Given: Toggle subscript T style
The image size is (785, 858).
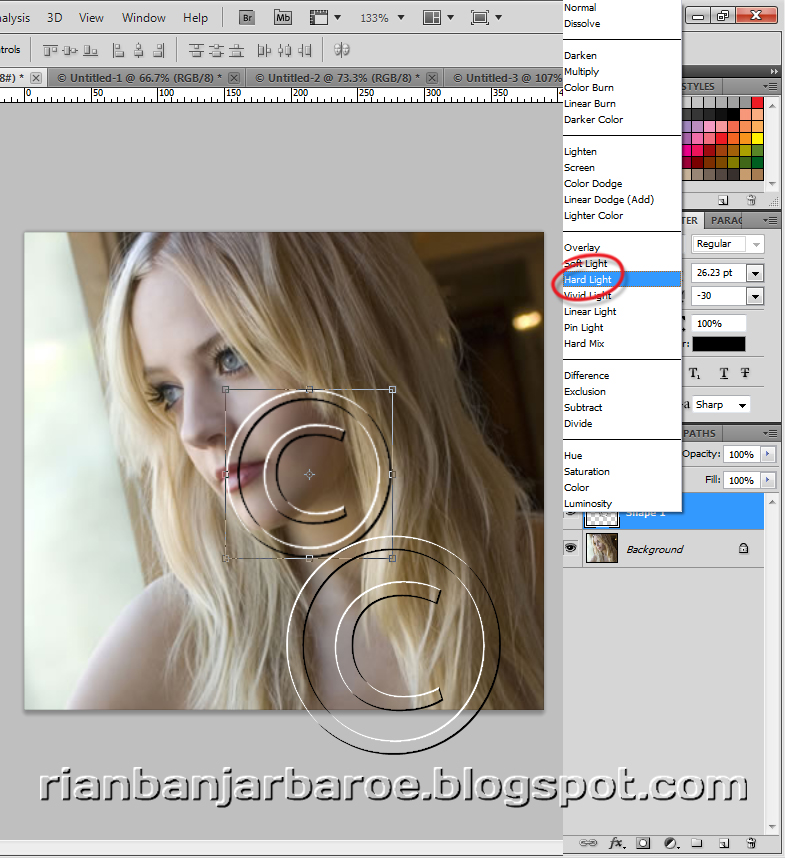Looking at the screenshot, I should [694, 373].
